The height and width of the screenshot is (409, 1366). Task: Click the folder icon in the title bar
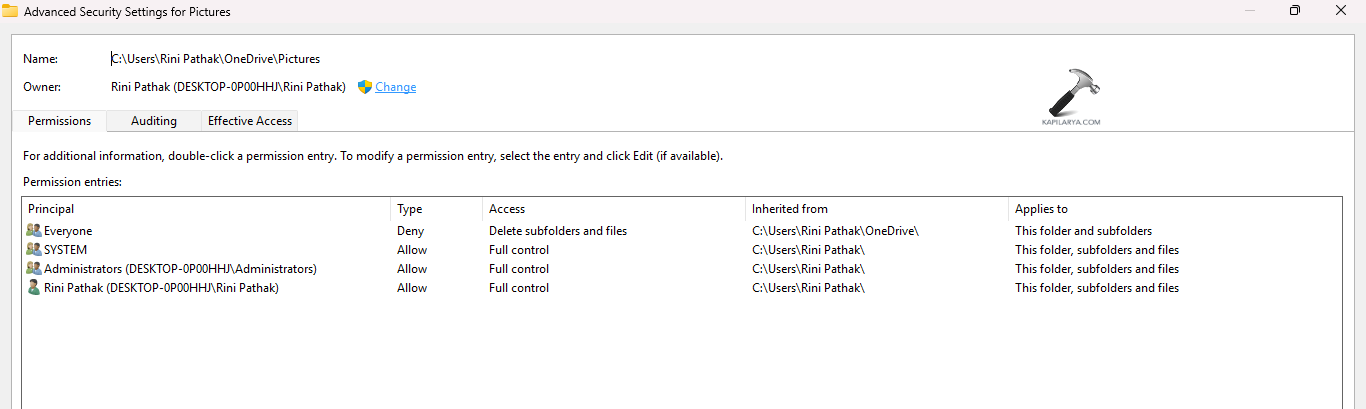(x=10, y=12)
